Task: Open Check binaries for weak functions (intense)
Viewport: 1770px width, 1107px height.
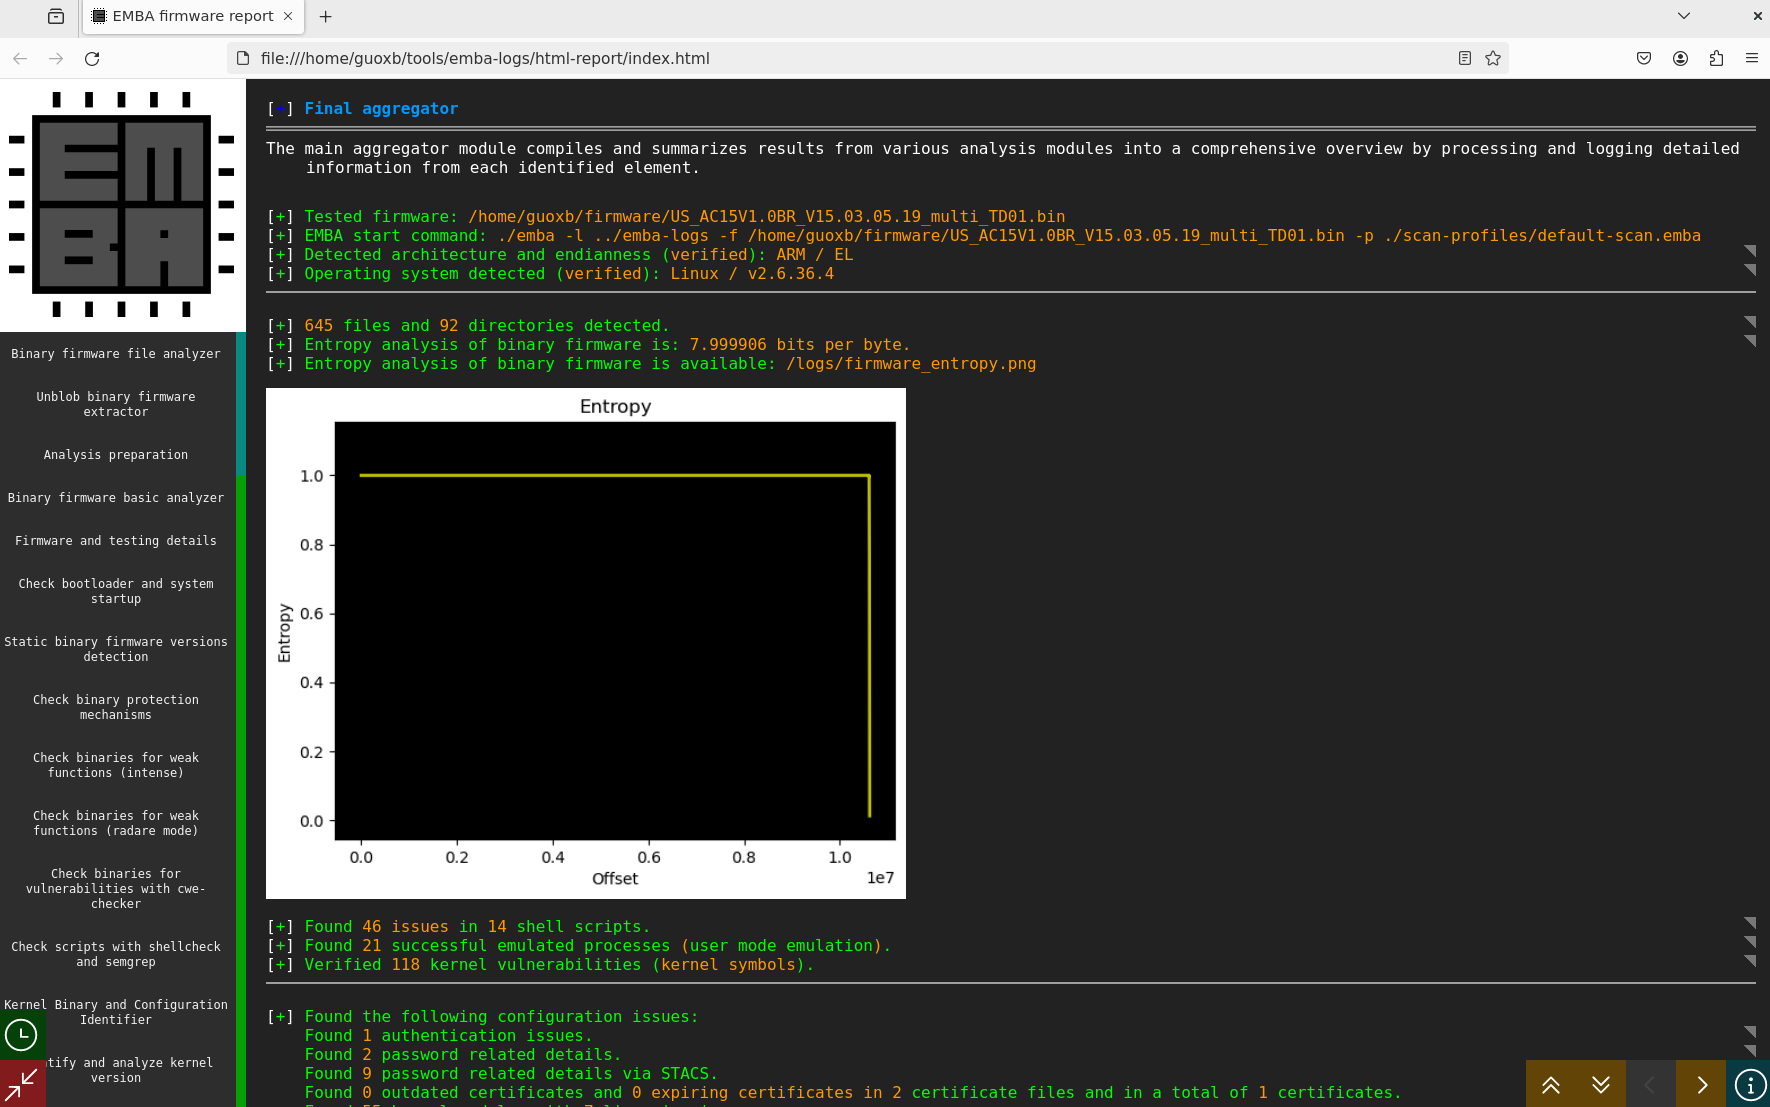Action: point(116,765)
